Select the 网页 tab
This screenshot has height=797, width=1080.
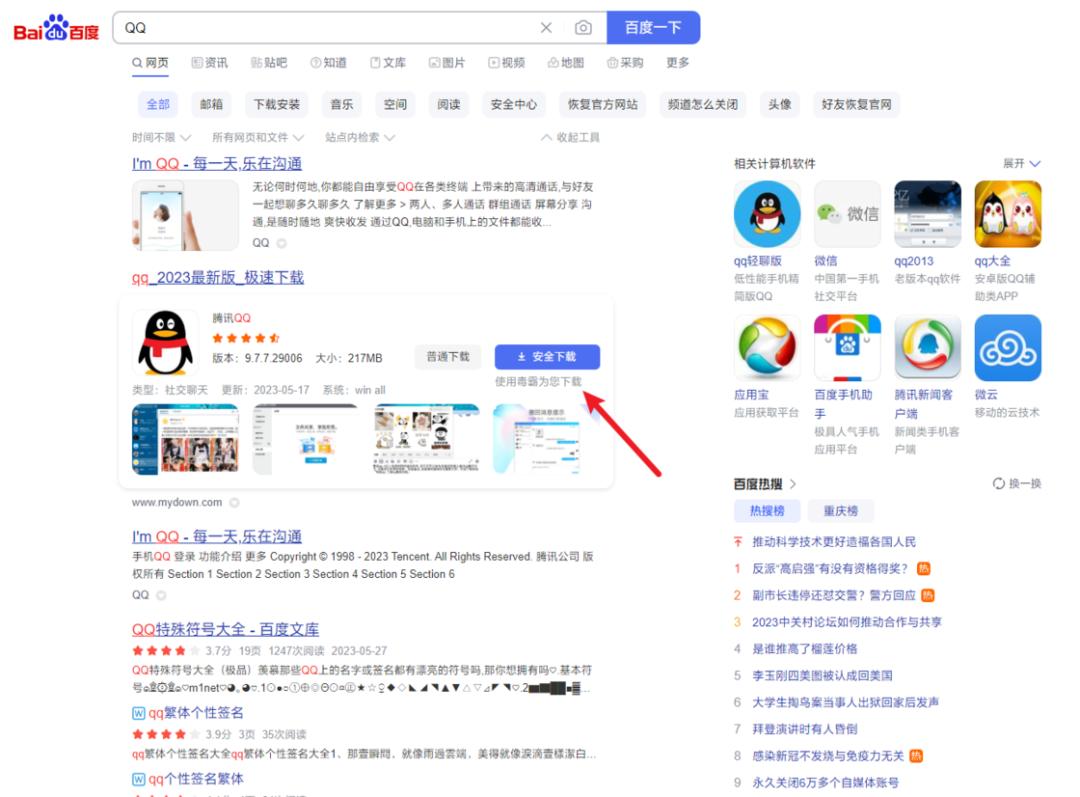[150, 63]
